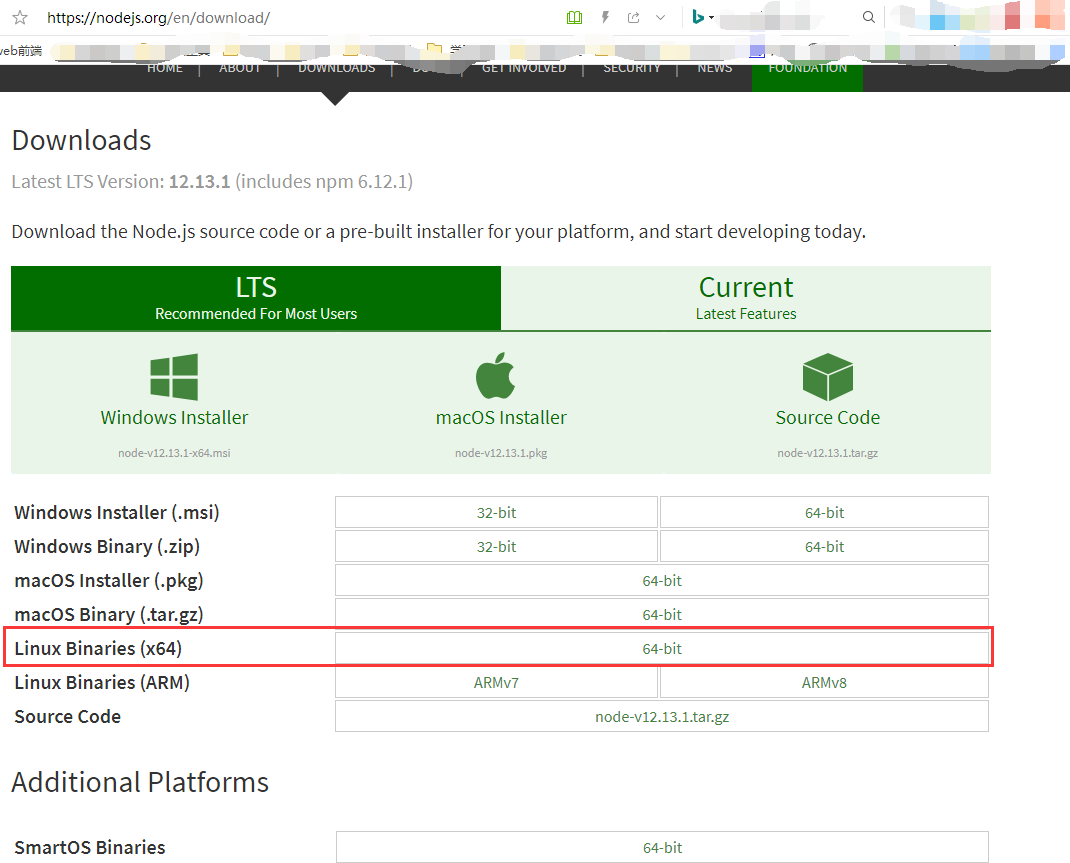This screenshot has height=863, width=1070.
Task: Click the Source Code link under cube
Action: pyautogui.click(x=828, y=418)
